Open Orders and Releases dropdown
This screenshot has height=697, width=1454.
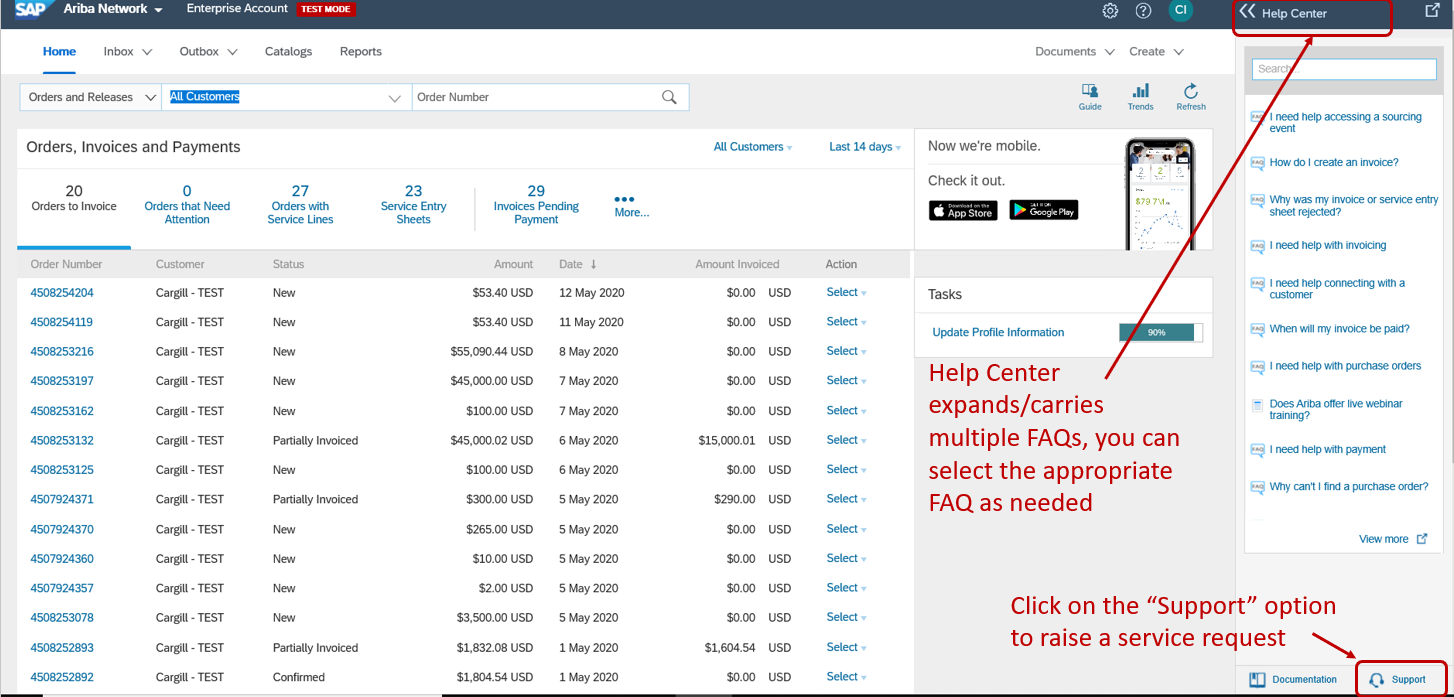click(x=91, y=97)
